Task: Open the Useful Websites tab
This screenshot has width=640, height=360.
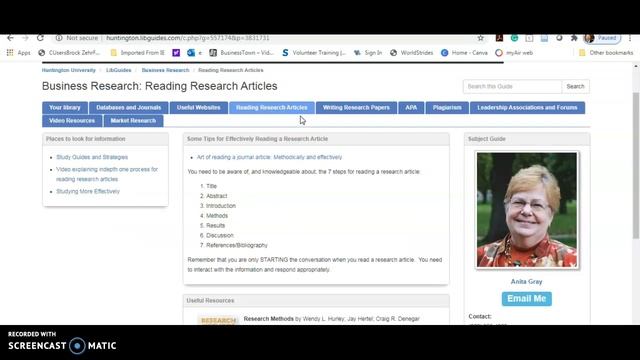Action: tap(199, 108)
